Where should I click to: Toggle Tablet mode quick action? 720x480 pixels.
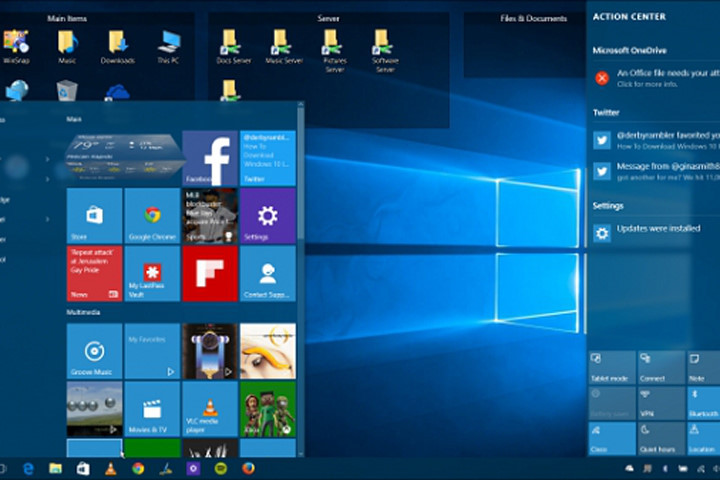tap(612, 367)
